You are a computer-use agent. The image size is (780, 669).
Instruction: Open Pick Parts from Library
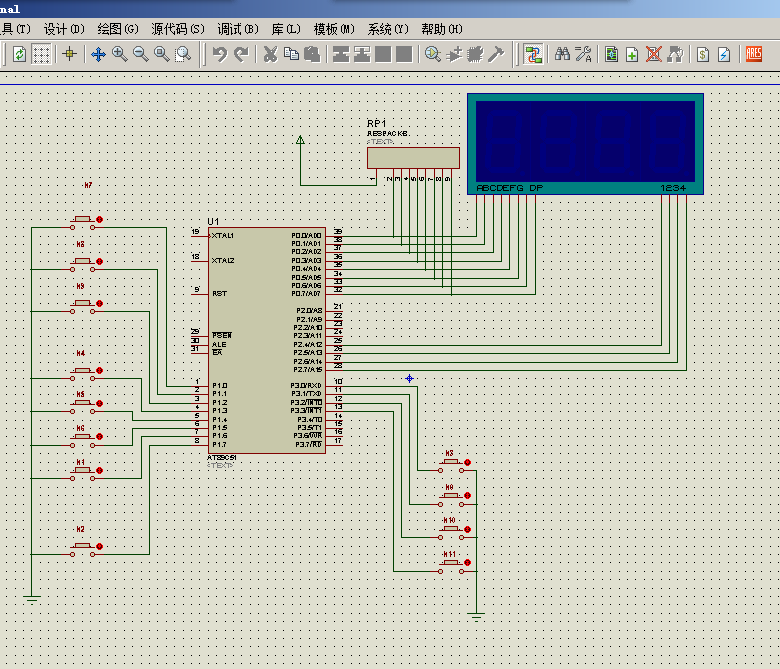[433, 54]
